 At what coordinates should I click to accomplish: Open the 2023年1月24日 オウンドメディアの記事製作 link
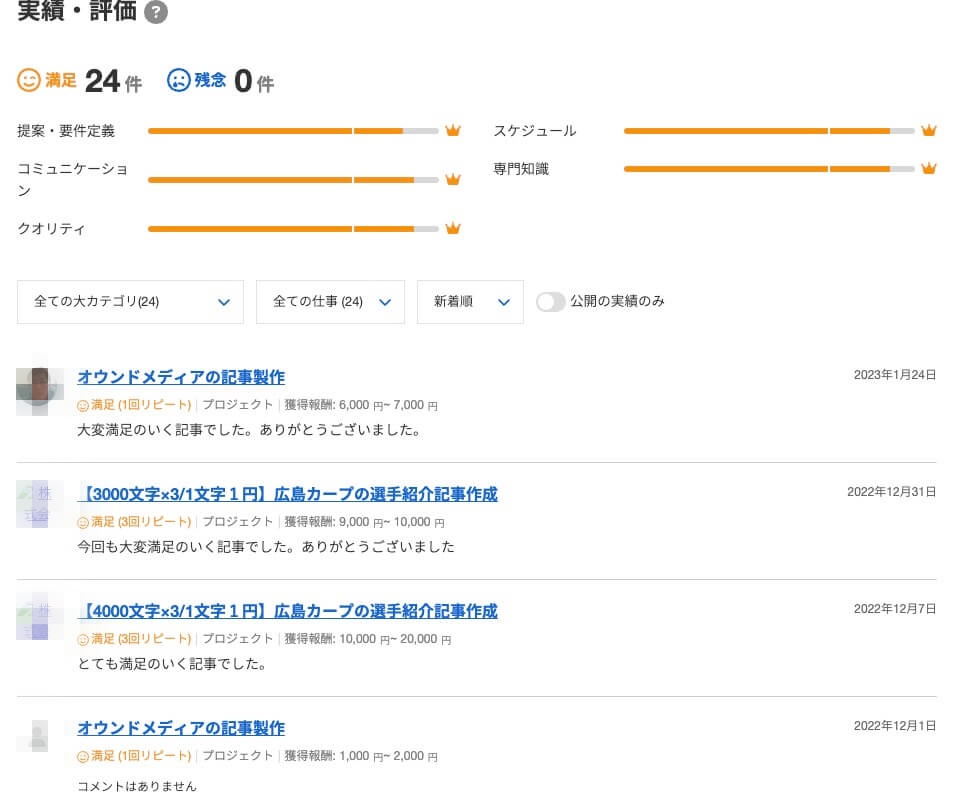[181, 377]
